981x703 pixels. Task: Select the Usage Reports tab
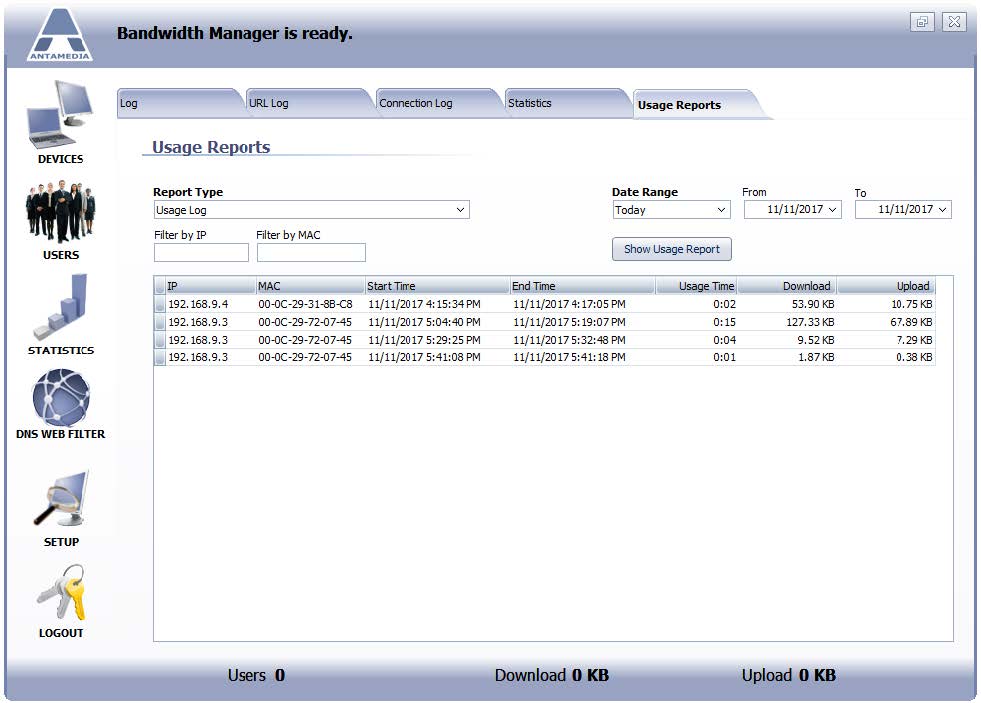(698, 105)
